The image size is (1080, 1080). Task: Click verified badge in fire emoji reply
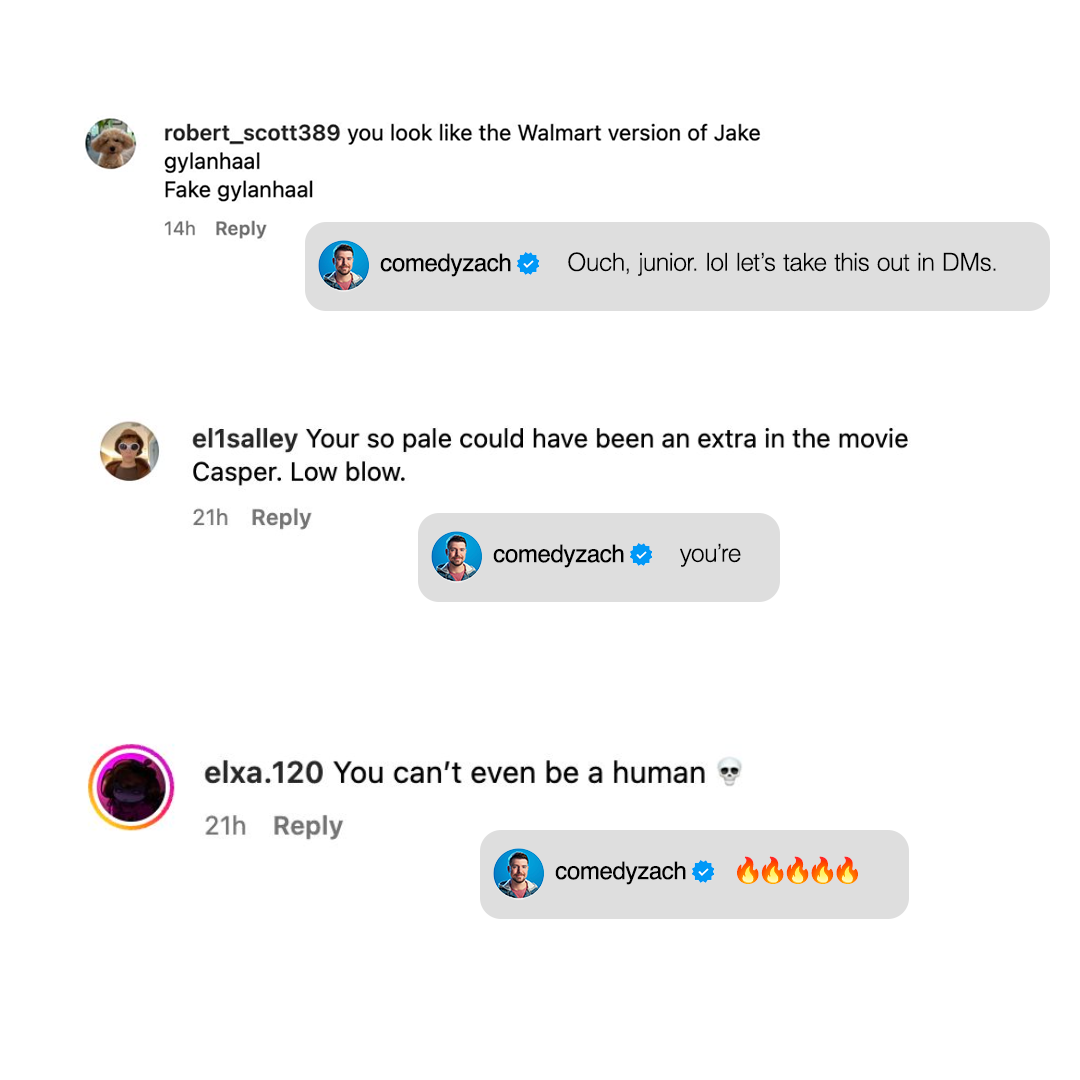pos(703,871)
